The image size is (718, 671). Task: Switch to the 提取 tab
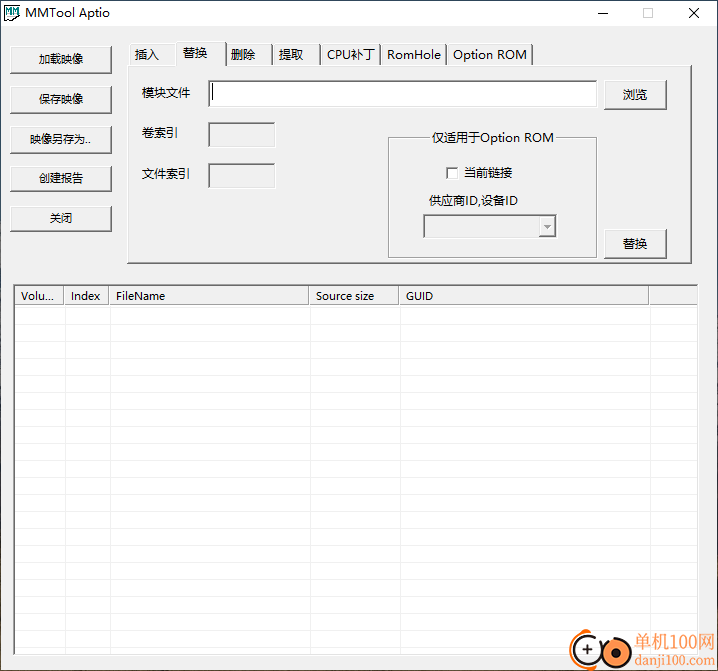(x=297, y=55)
